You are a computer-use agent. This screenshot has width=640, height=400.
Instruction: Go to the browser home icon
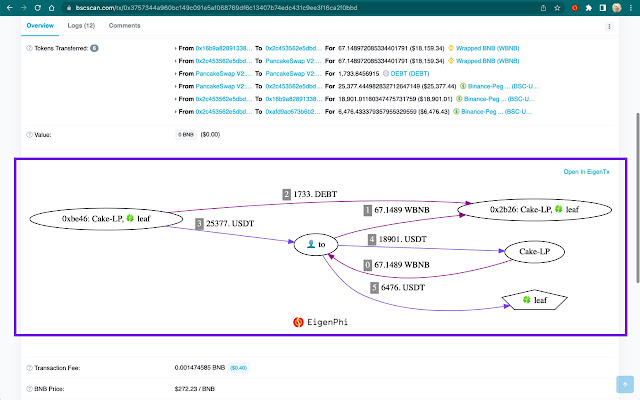[x=51, y=8]
